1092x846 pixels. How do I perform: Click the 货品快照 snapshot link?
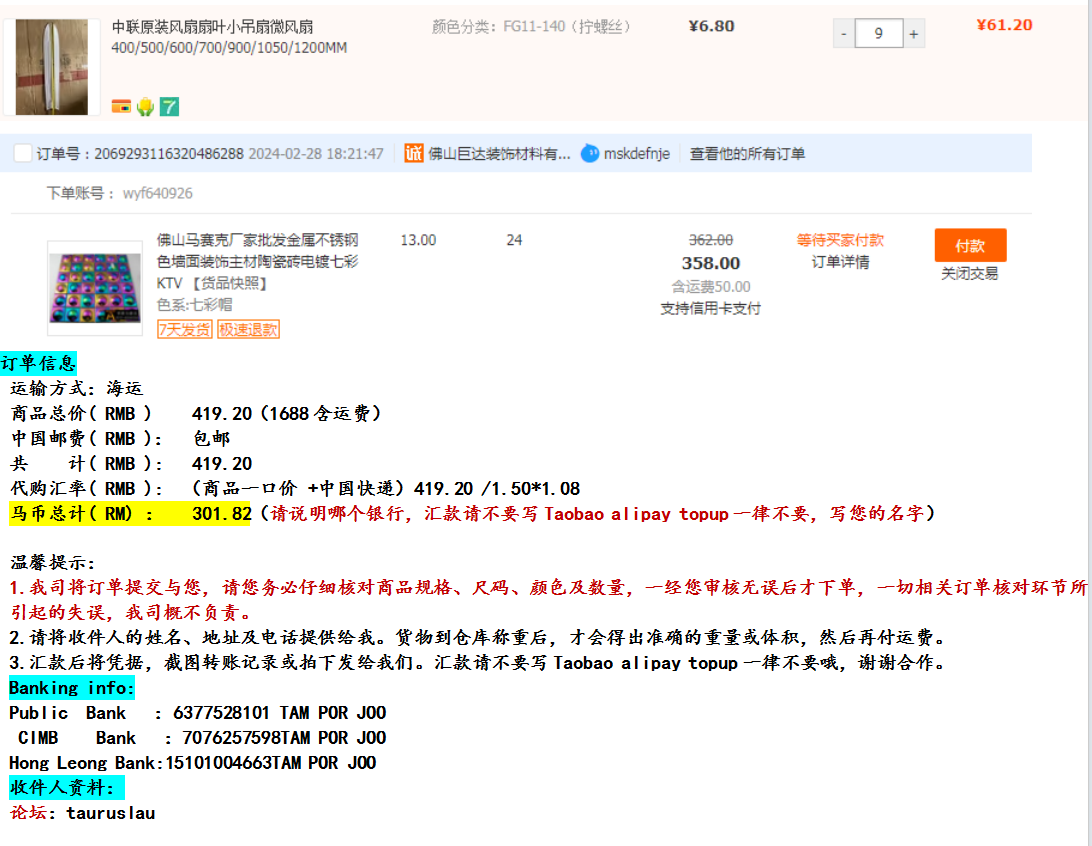(x=230, y=283)
